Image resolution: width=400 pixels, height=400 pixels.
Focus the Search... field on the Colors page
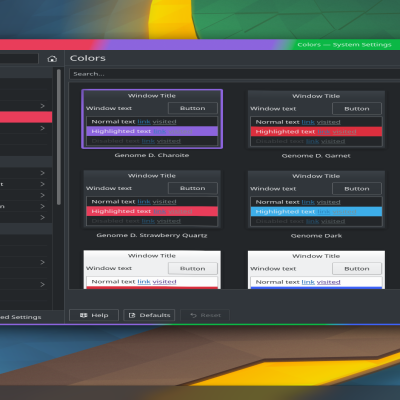(235, 74)
